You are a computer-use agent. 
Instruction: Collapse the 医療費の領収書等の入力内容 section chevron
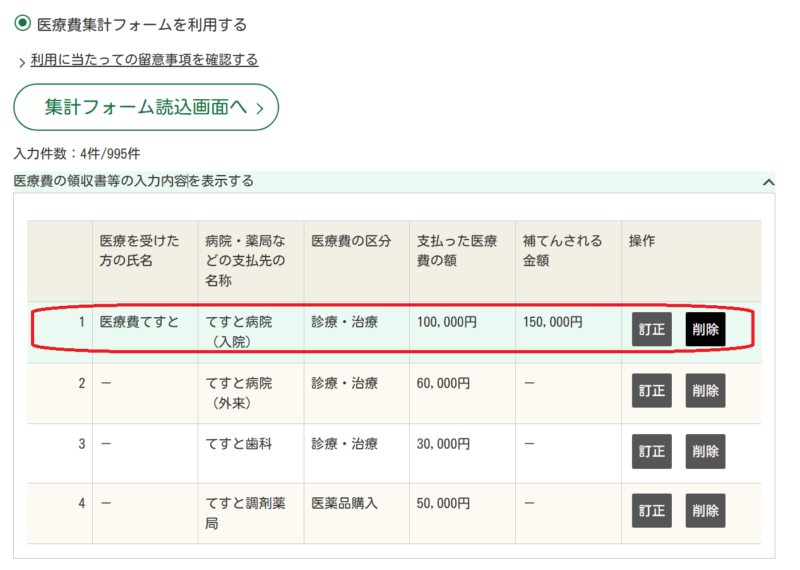pyautogui.click(x=768, y=182)
